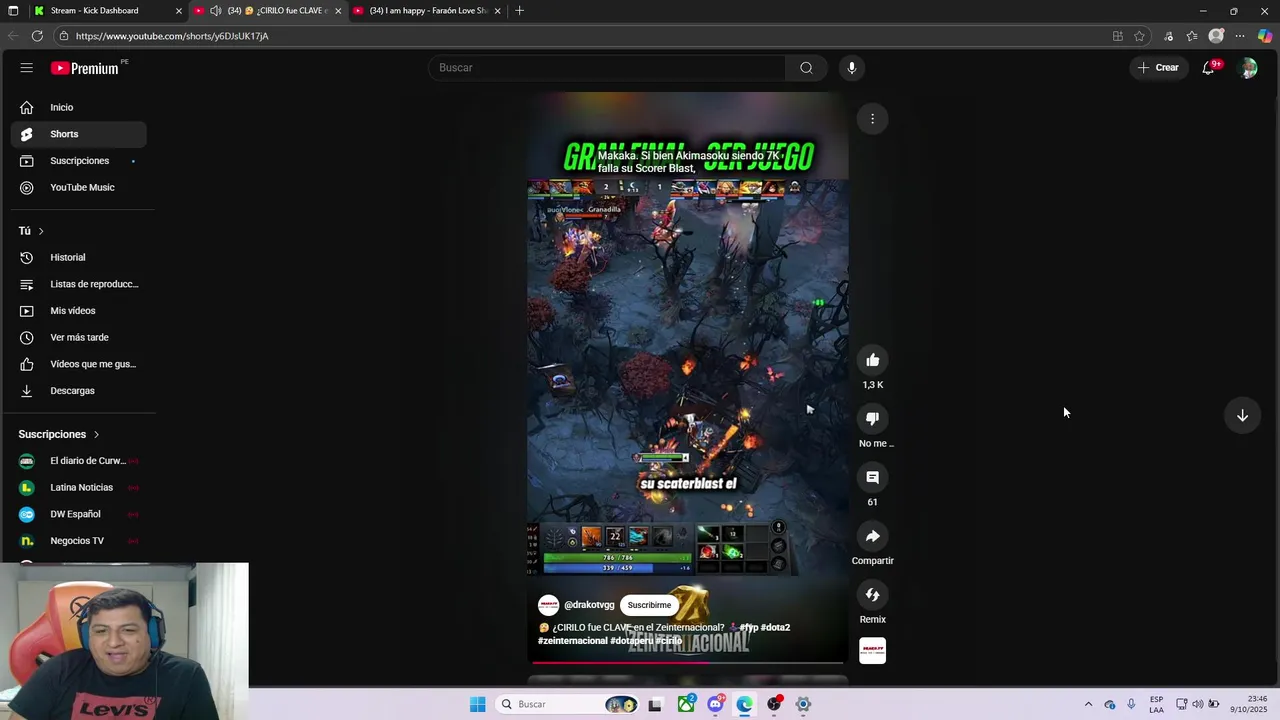Open Discord from taskbar
The height and width of the screenshot is (720, 1280).
(x=715, y=704)
